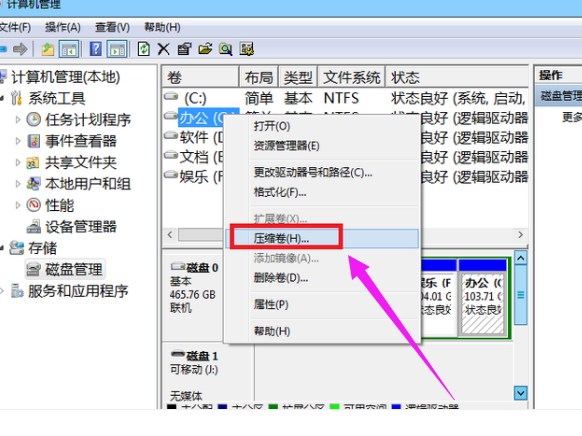Expand the 事件查看器 tree node

point(18,141)
